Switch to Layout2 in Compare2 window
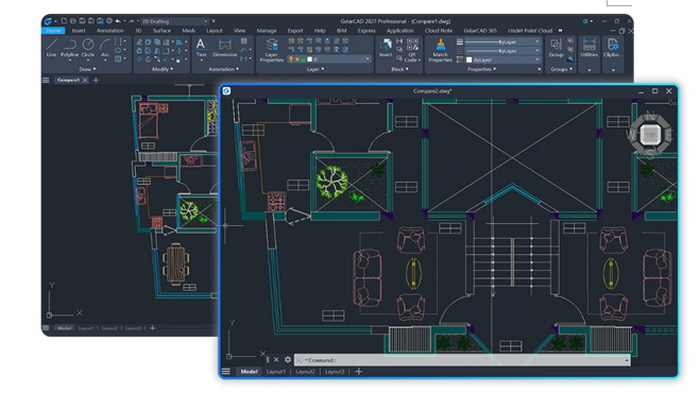 [x=305, y=371]
